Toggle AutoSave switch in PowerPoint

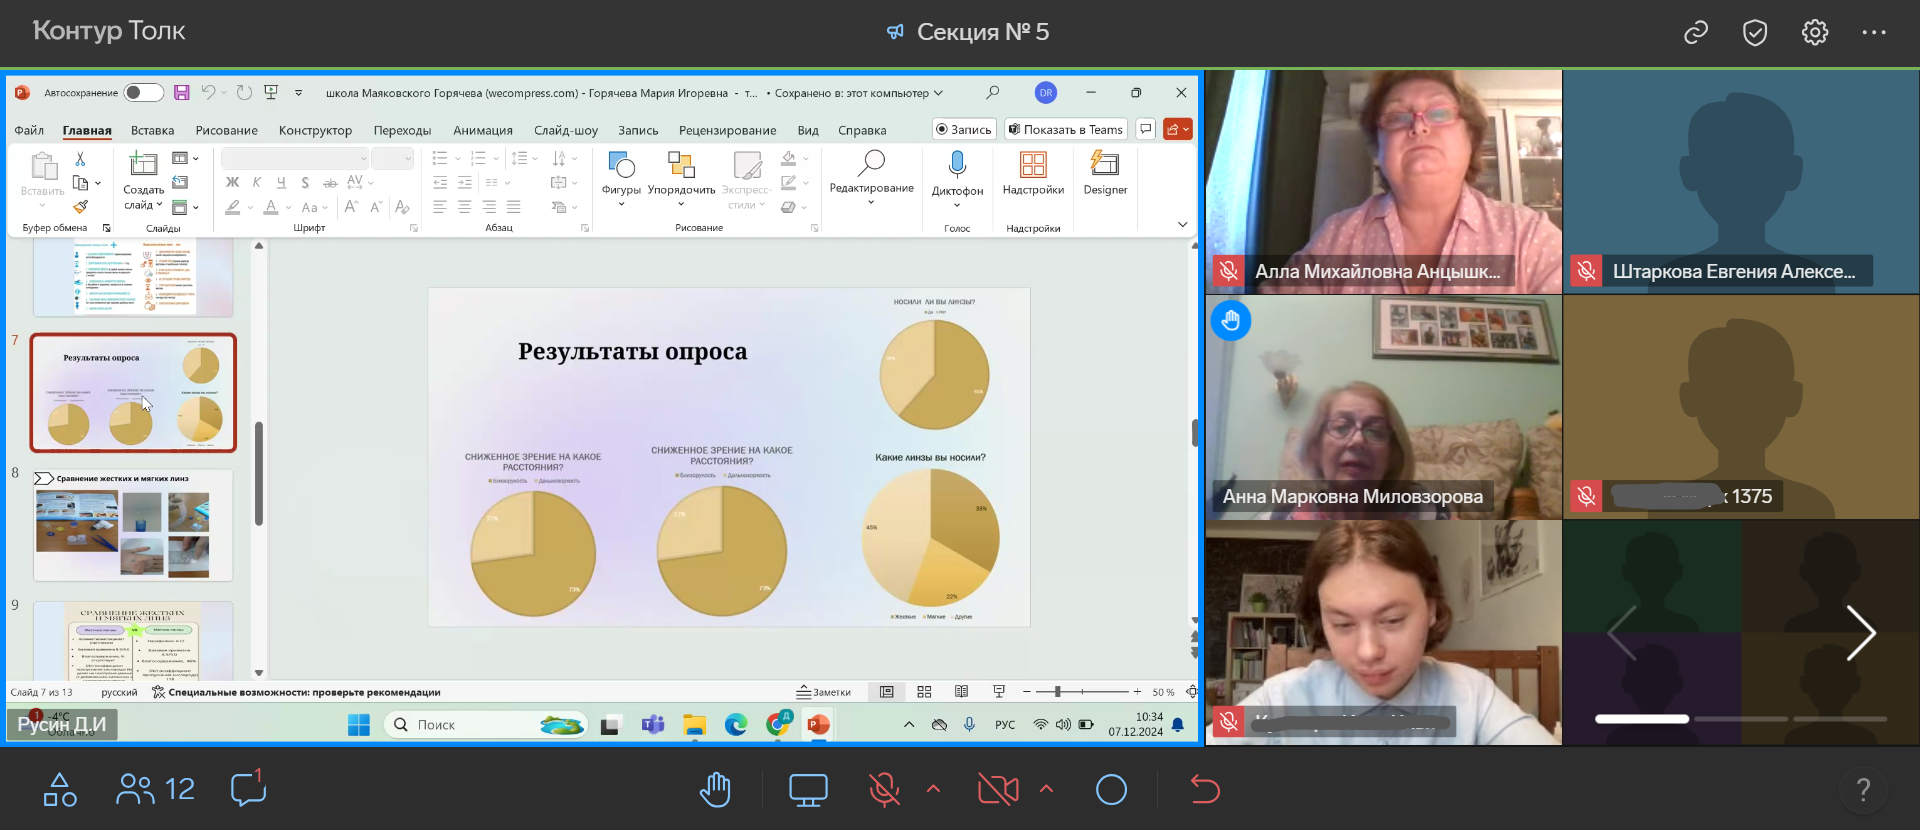143,93
